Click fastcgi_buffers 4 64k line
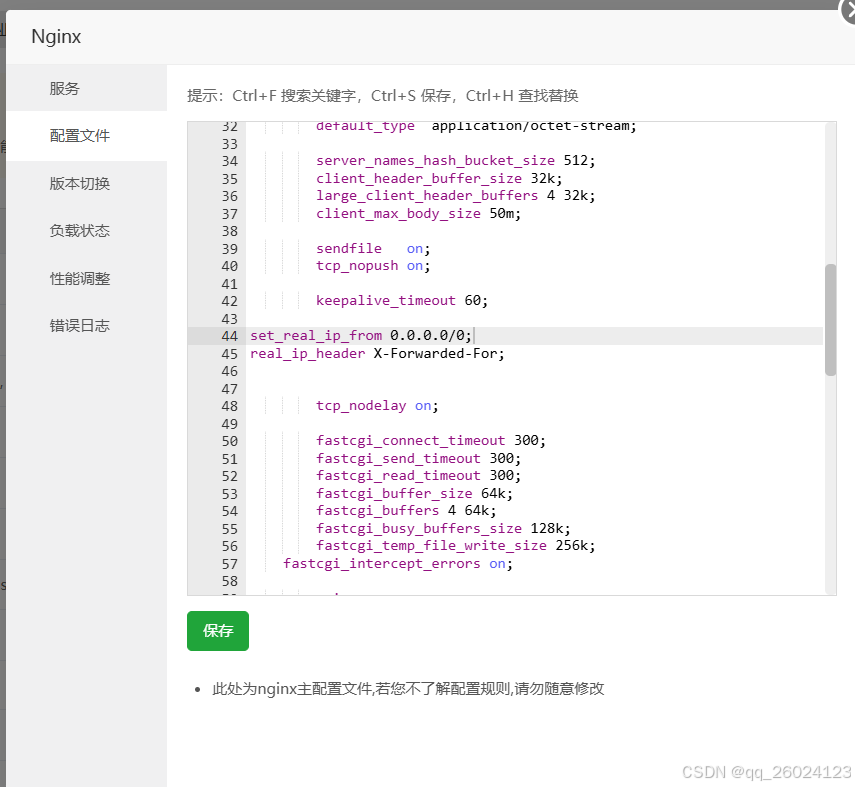The image size is (855, 787). [x=406, y=510]
